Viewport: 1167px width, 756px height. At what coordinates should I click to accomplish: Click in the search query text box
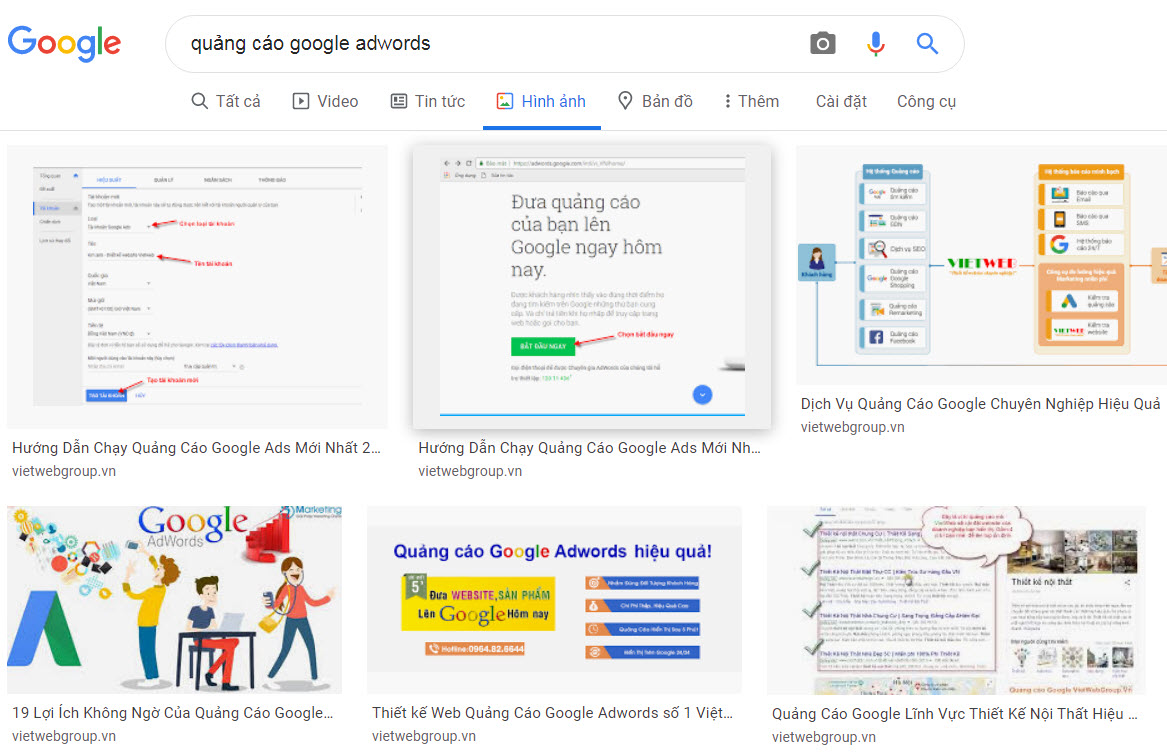pos(480,43)
